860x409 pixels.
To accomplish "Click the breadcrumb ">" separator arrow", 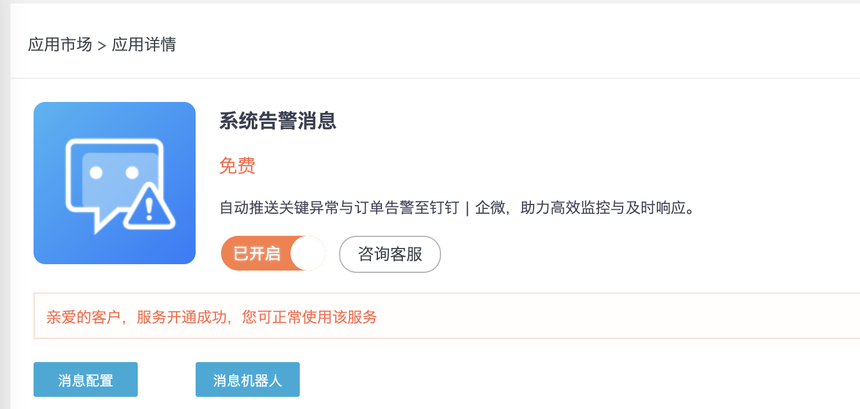I will tap(102, 45).
